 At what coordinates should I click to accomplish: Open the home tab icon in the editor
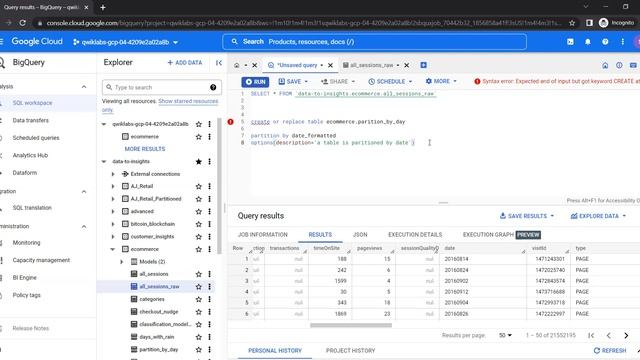point(237,65)
